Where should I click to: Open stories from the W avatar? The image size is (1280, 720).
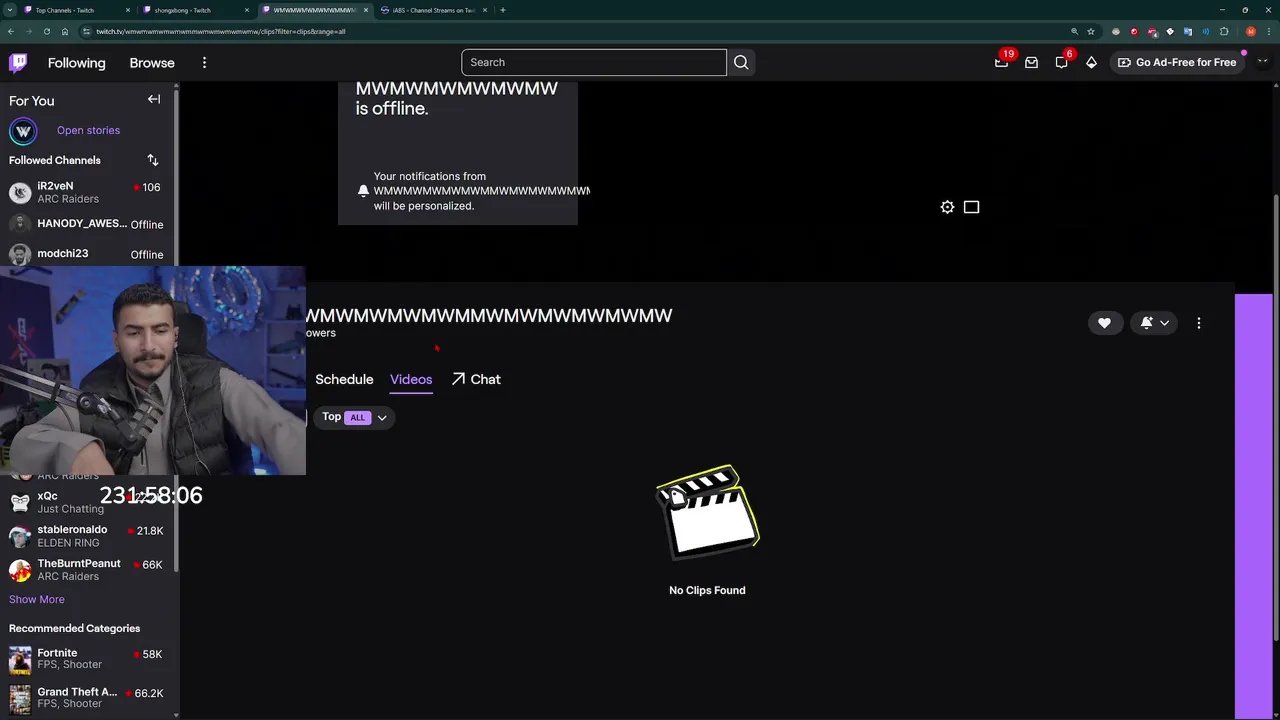[23, 131]
